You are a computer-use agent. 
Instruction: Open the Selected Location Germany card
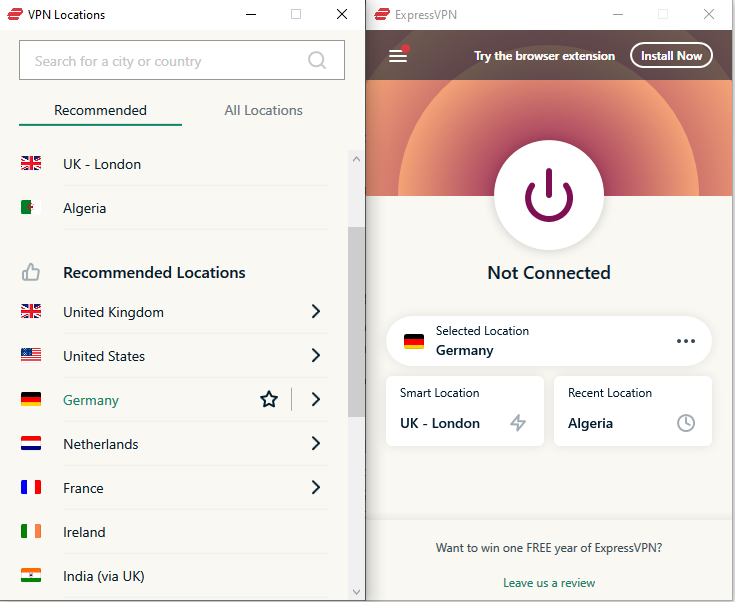coord(549,341)
